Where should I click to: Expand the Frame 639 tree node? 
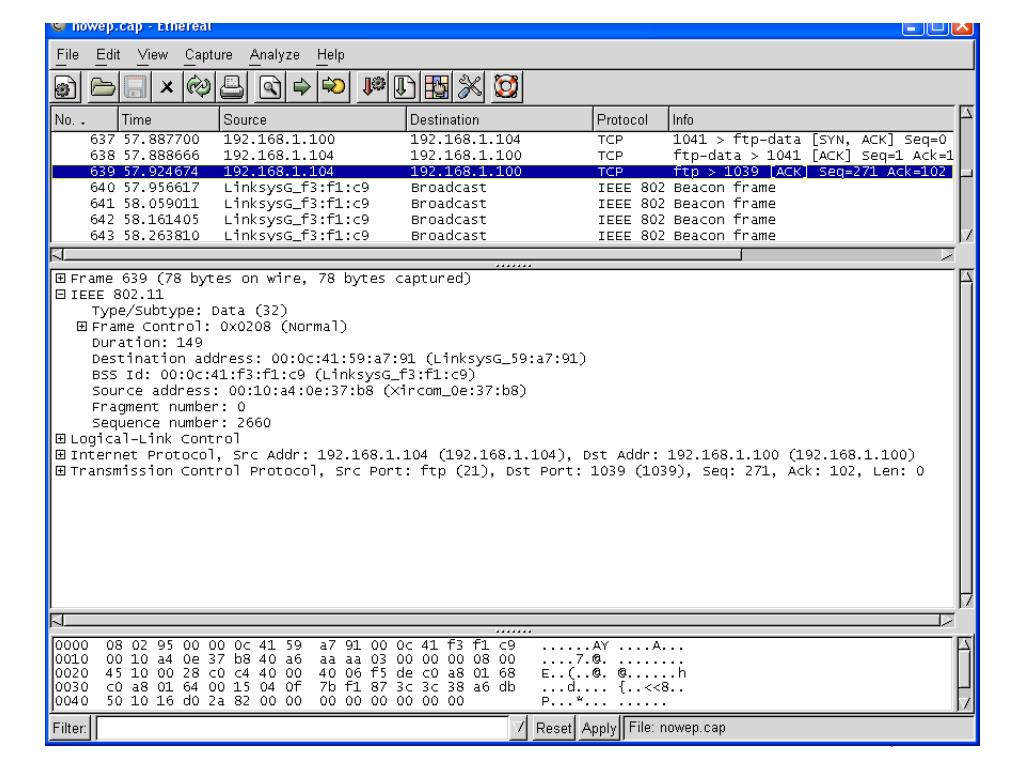click(x=61, y=278)
